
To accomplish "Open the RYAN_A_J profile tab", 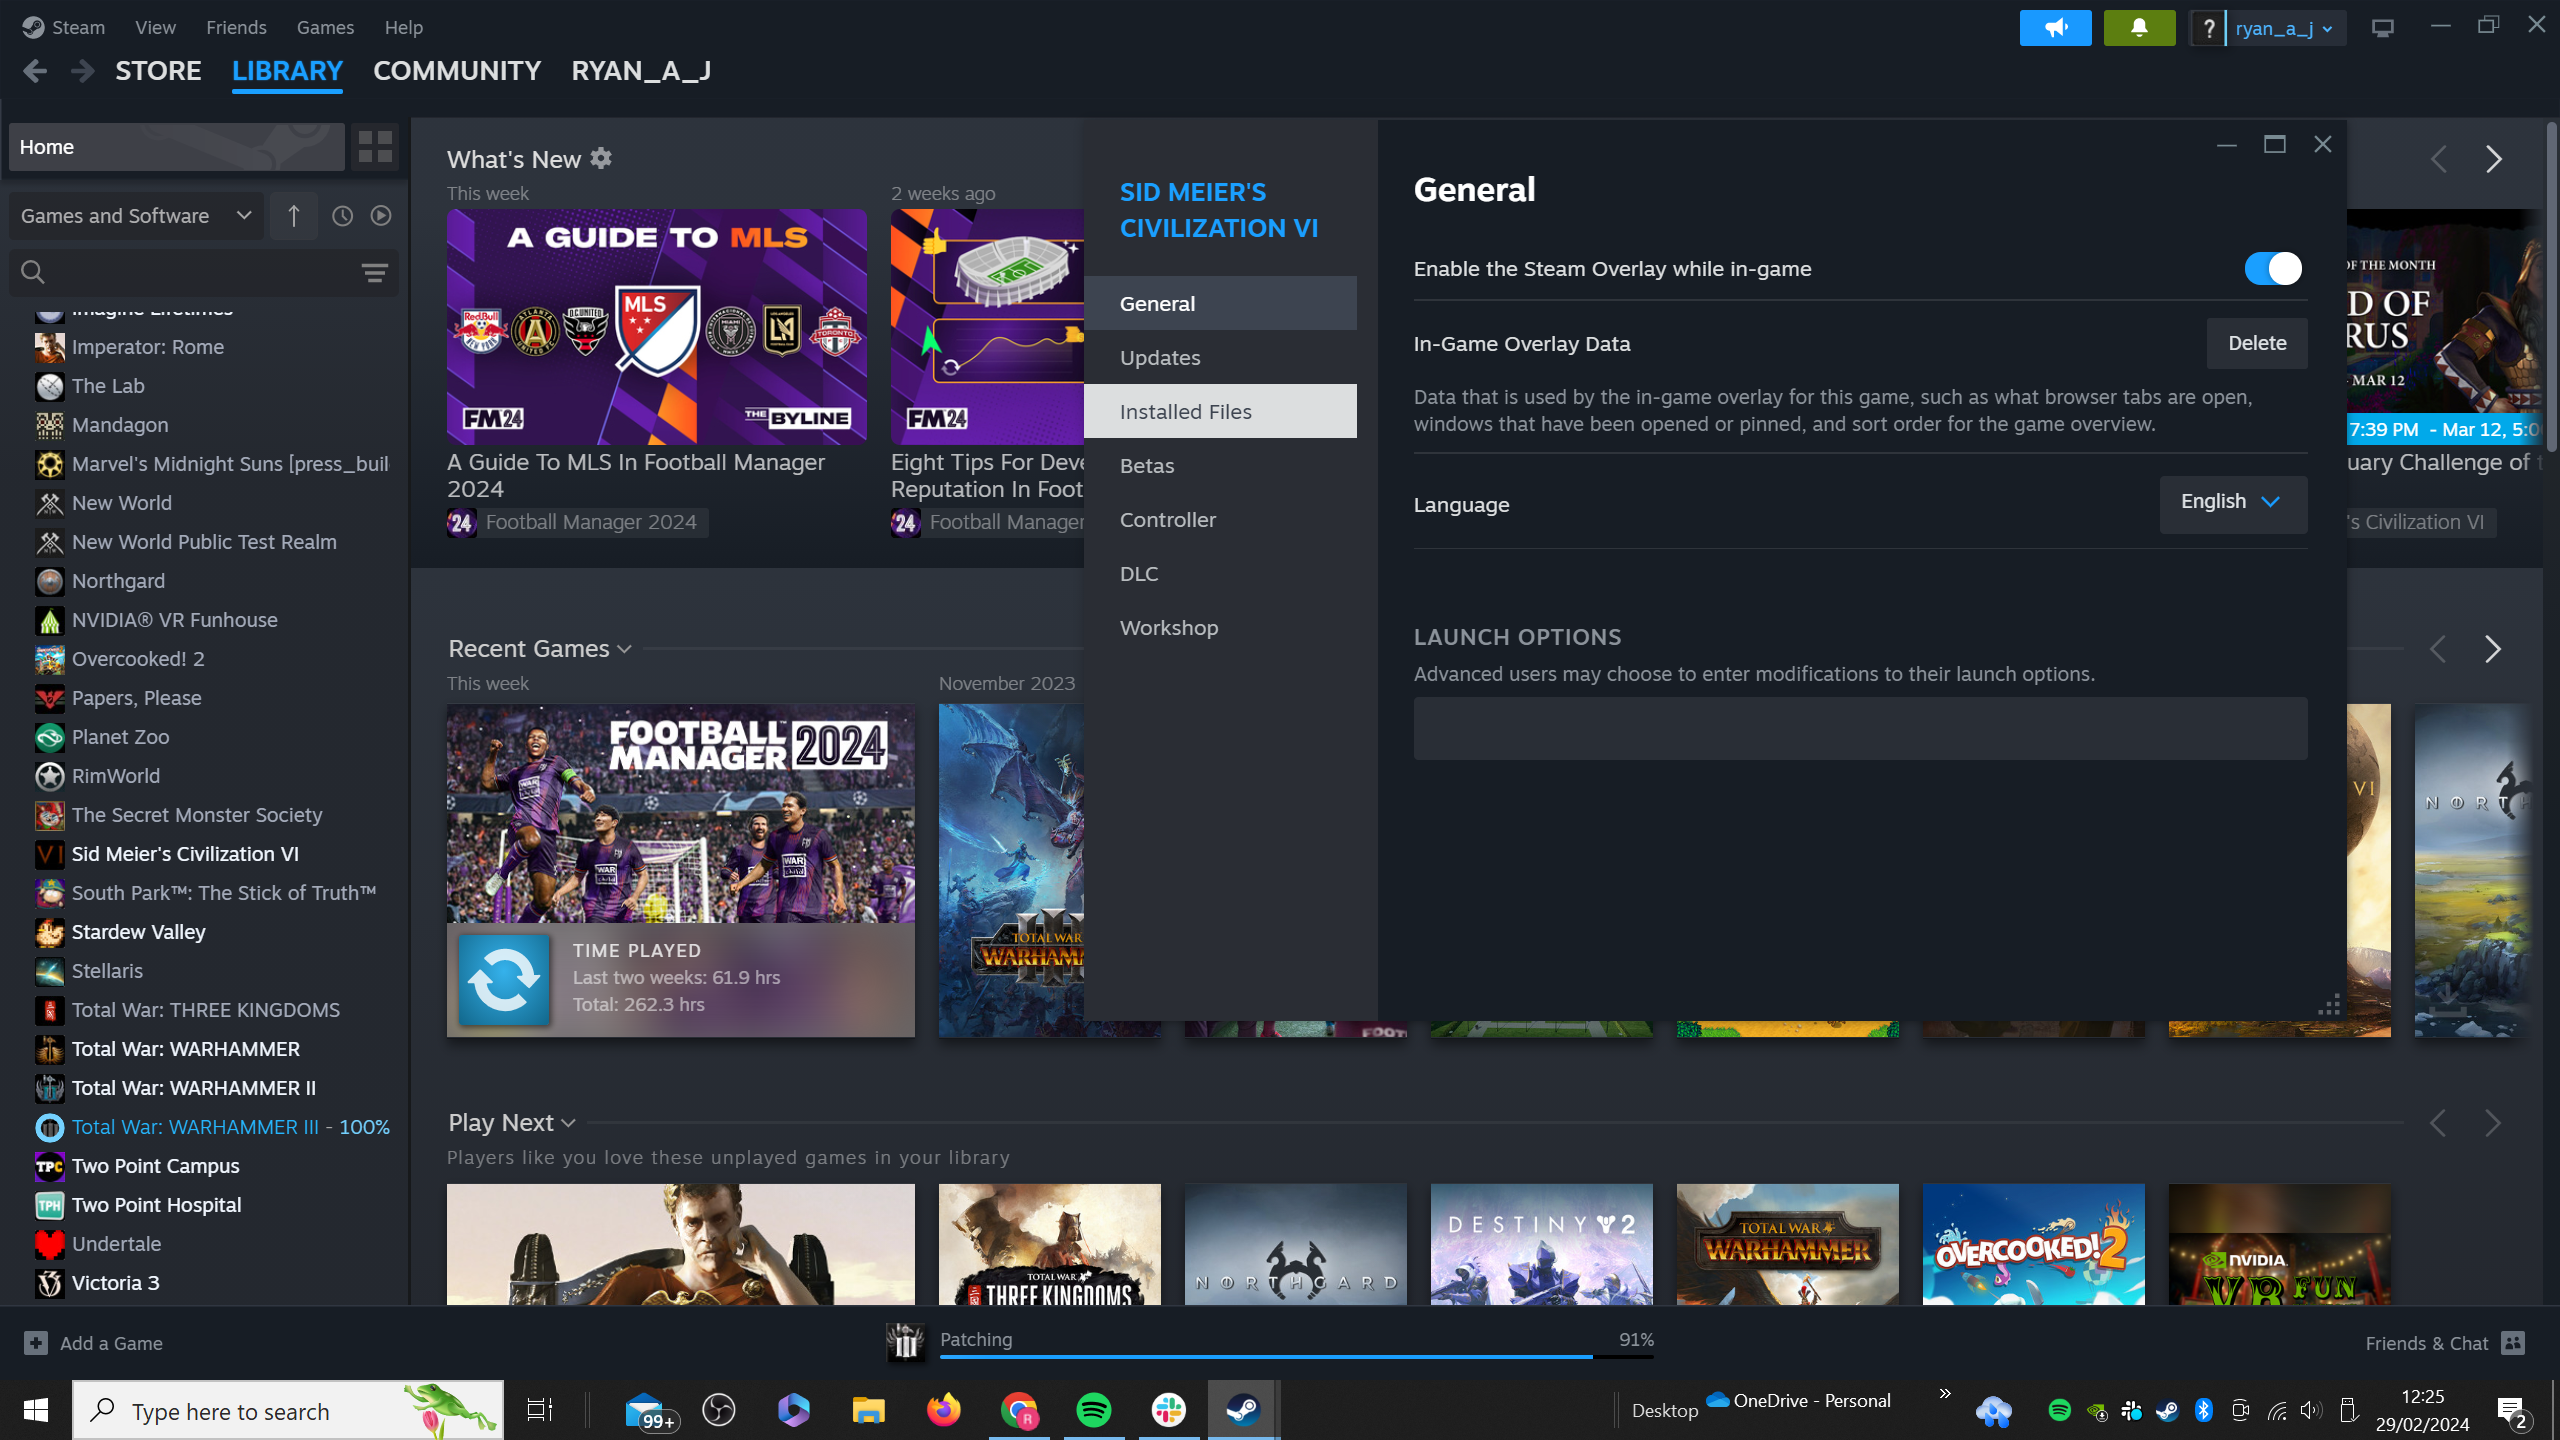I will 641,71.
